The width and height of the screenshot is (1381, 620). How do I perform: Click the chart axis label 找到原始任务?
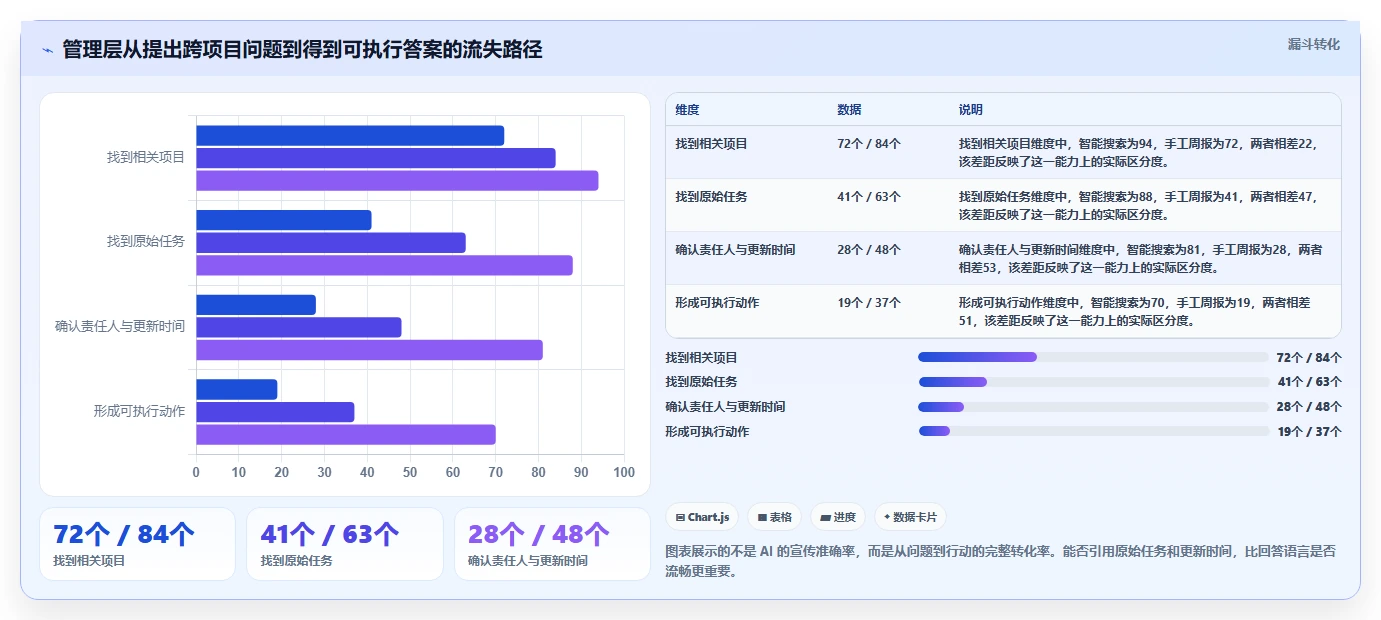(146, 241)
